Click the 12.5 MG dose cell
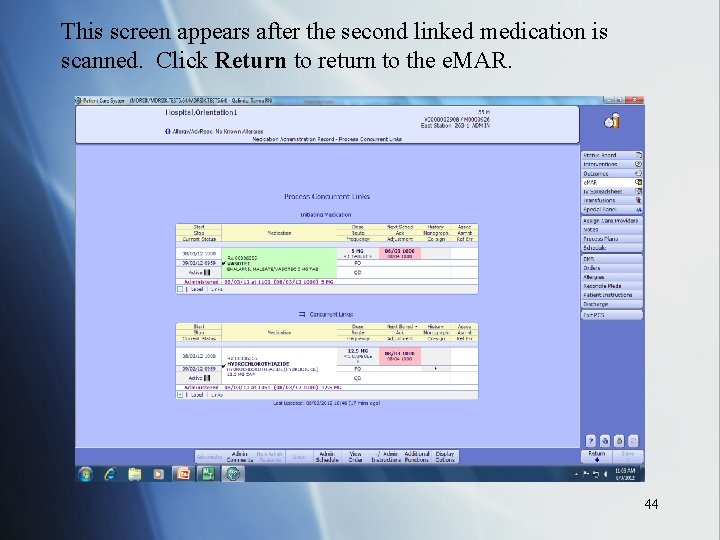Image resolution: width=720 pixels, height=540 pixels. click(x=358, y=356)
